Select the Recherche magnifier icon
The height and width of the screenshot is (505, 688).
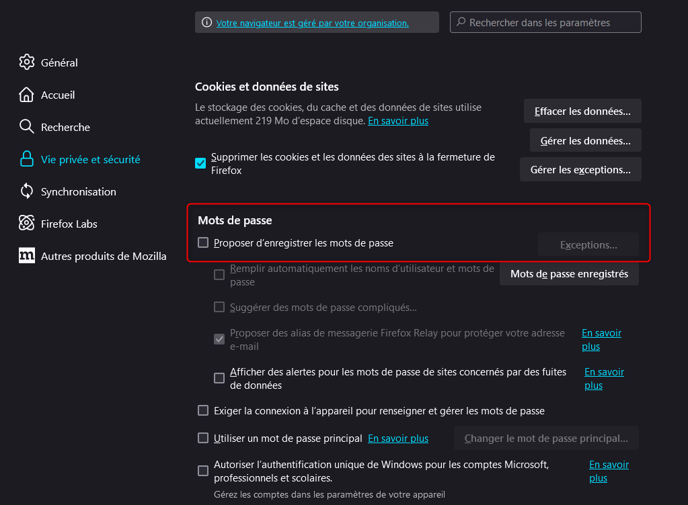pyautogui.click(x=26, y=127)
